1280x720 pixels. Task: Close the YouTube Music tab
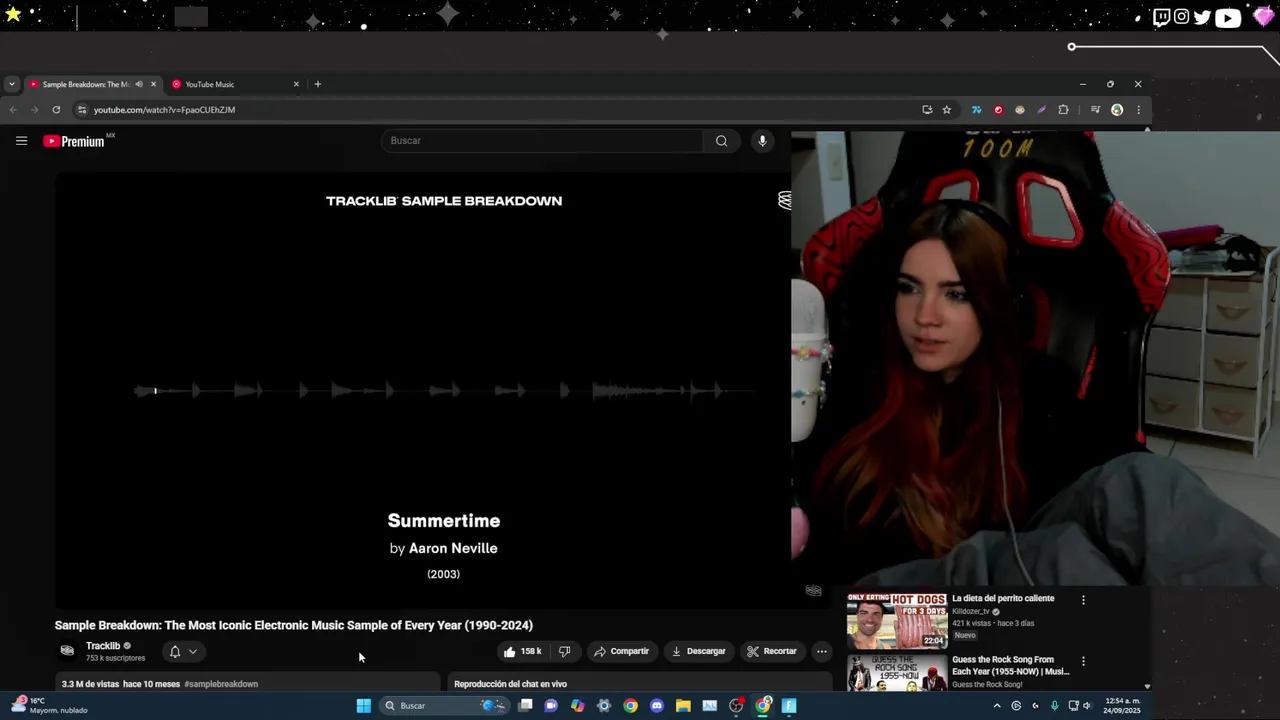[296, 84]
